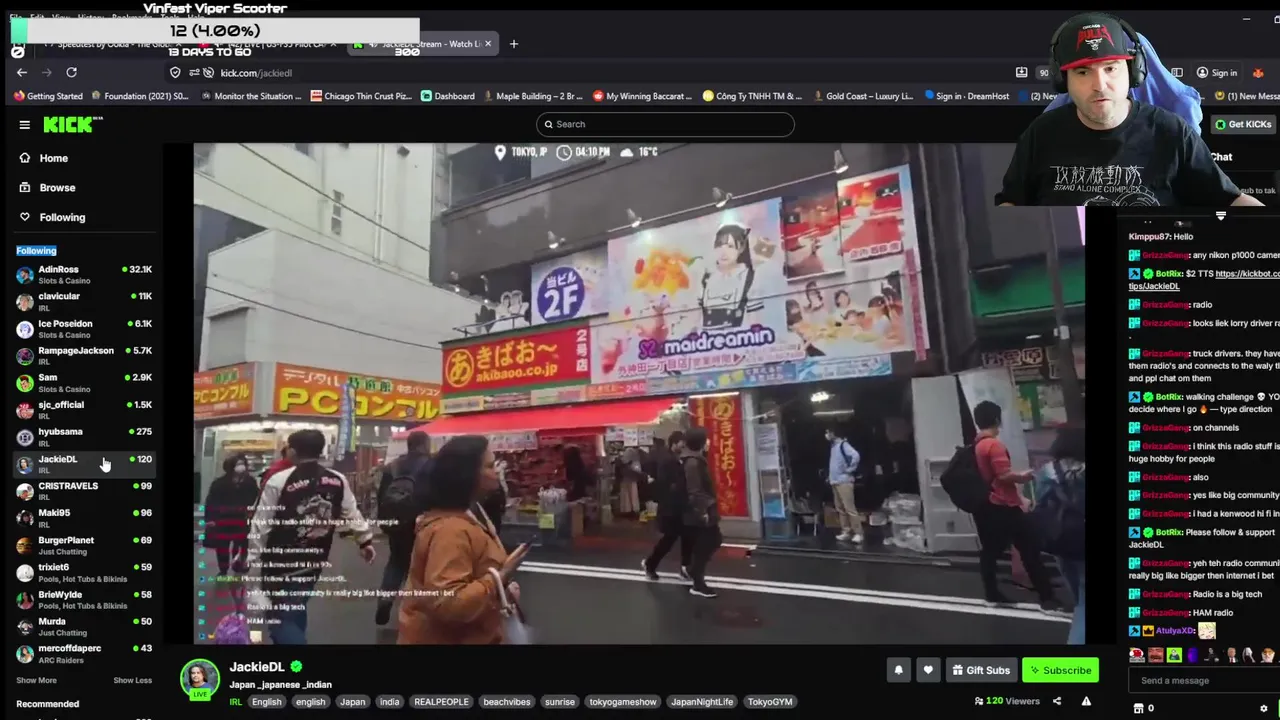Open mercoffdaperc channel in sidebar
This screenshot has height=720, width=1280.
click(83, 653)
